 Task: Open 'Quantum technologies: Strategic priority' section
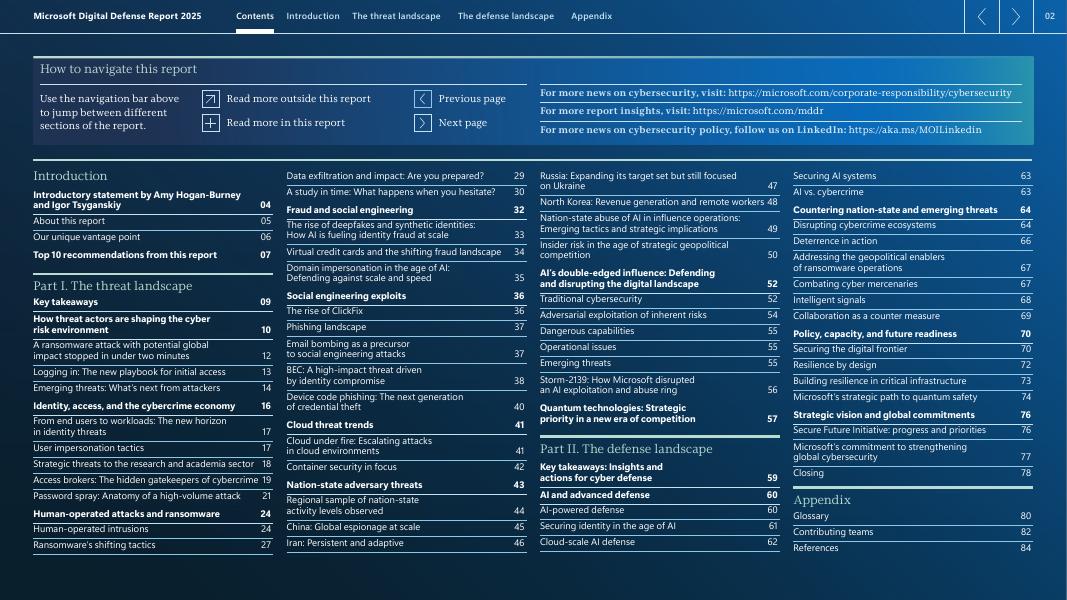[x=659, y=414]
